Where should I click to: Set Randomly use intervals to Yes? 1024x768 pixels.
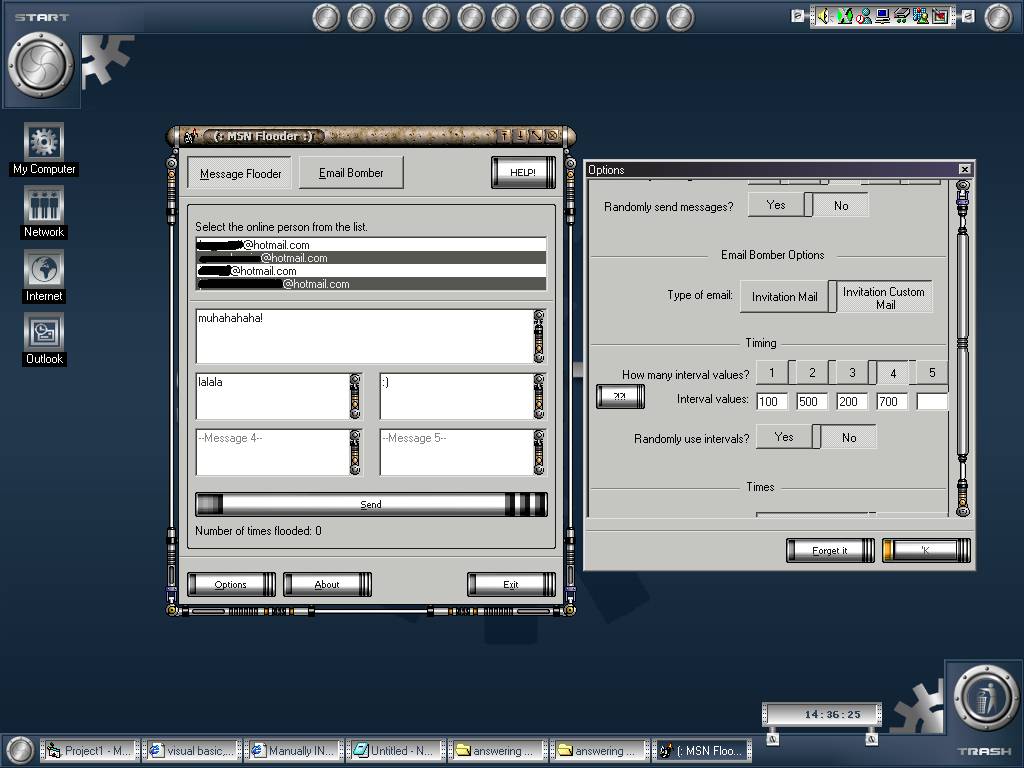point(784,437)
